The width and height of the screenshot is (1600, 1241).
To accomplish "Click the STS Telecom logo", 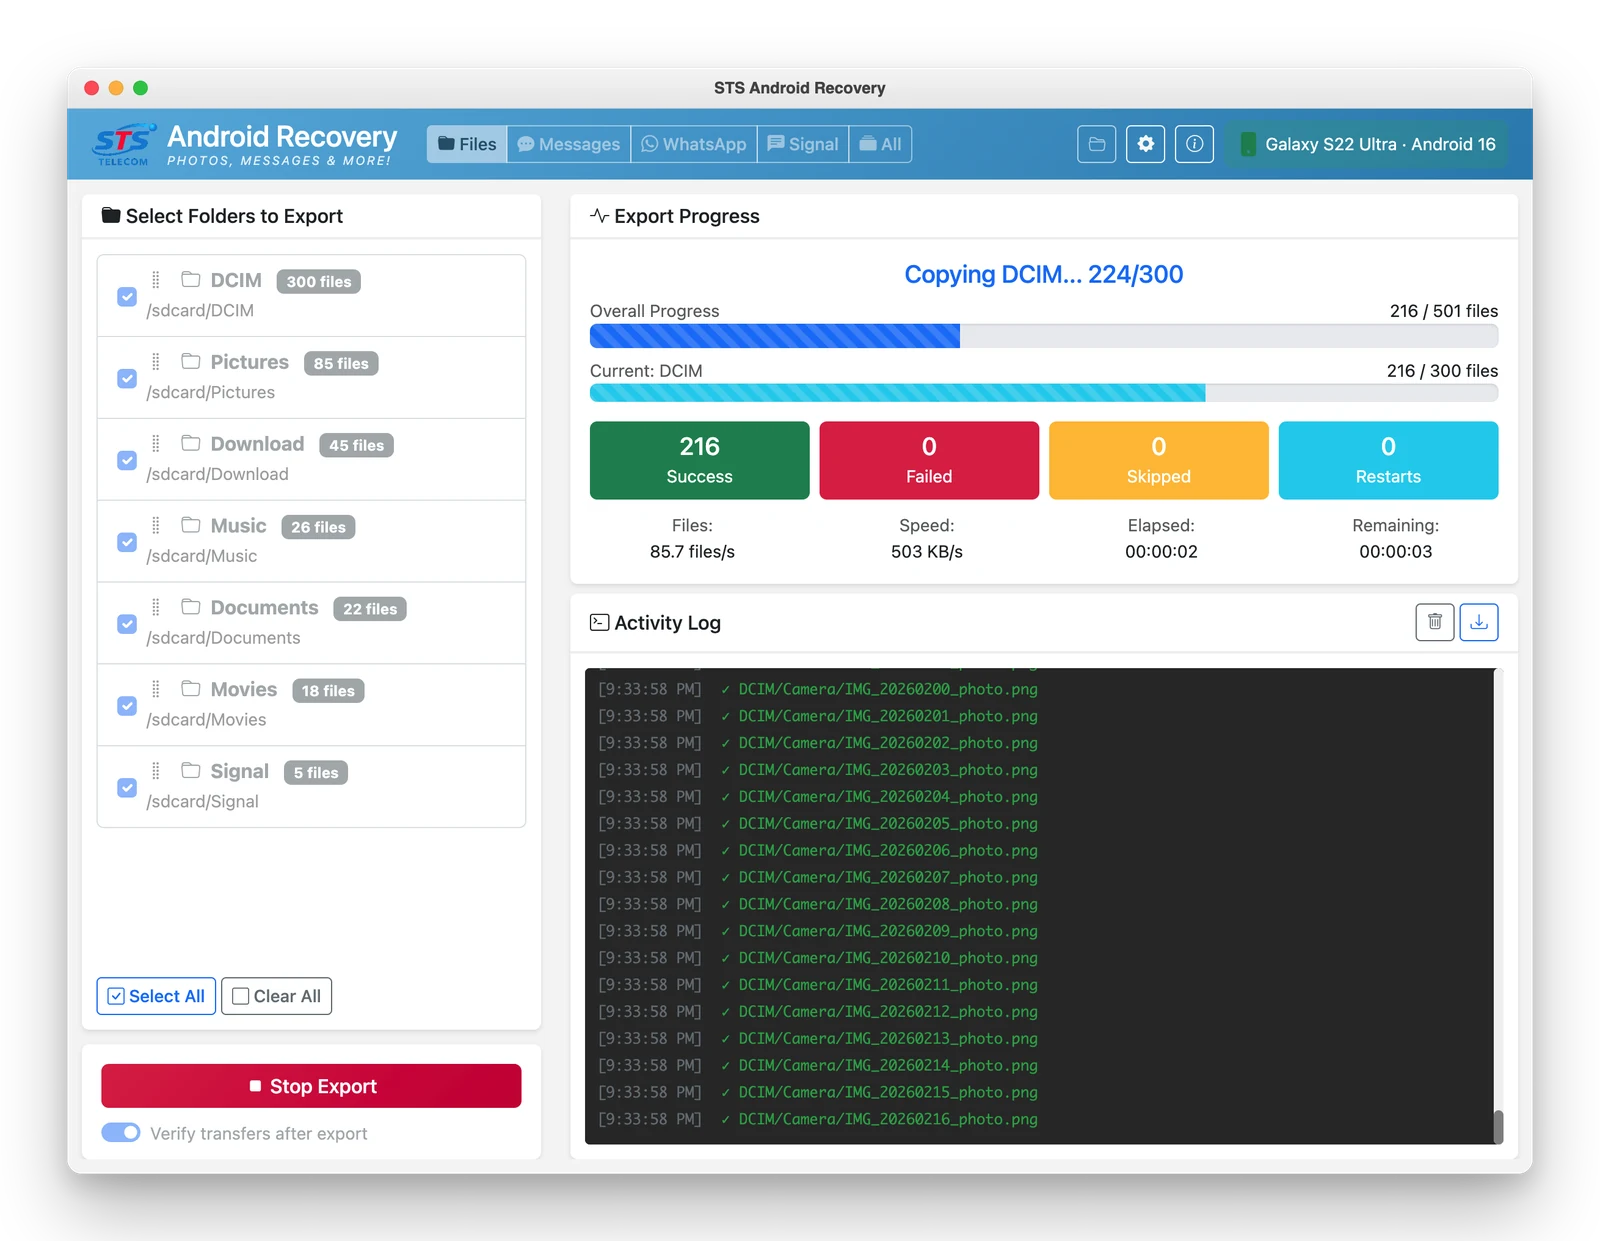I will click(x=124, y=144).
